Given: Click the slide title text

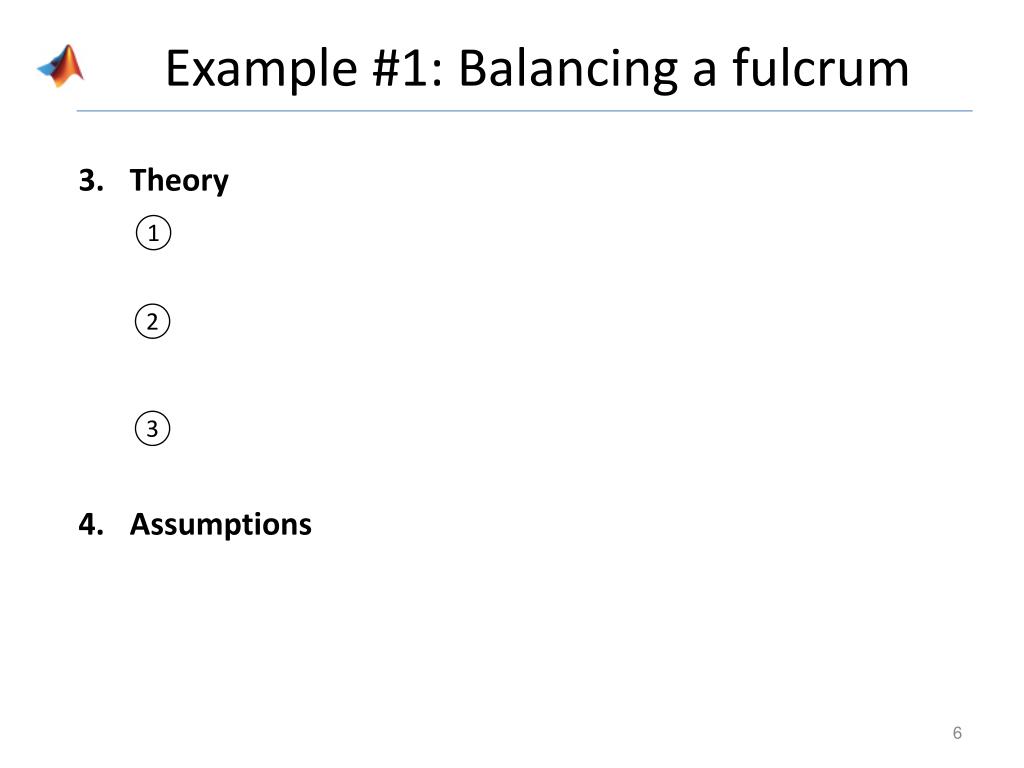Looking at the screenshot, I should click(x=537, y=69).
